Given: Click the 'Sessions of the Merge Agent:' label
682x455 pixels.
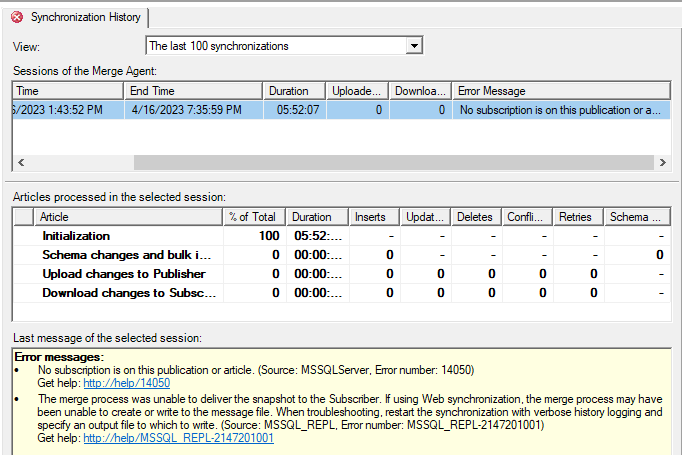Looking at the screenshot, I should (85, 71).
